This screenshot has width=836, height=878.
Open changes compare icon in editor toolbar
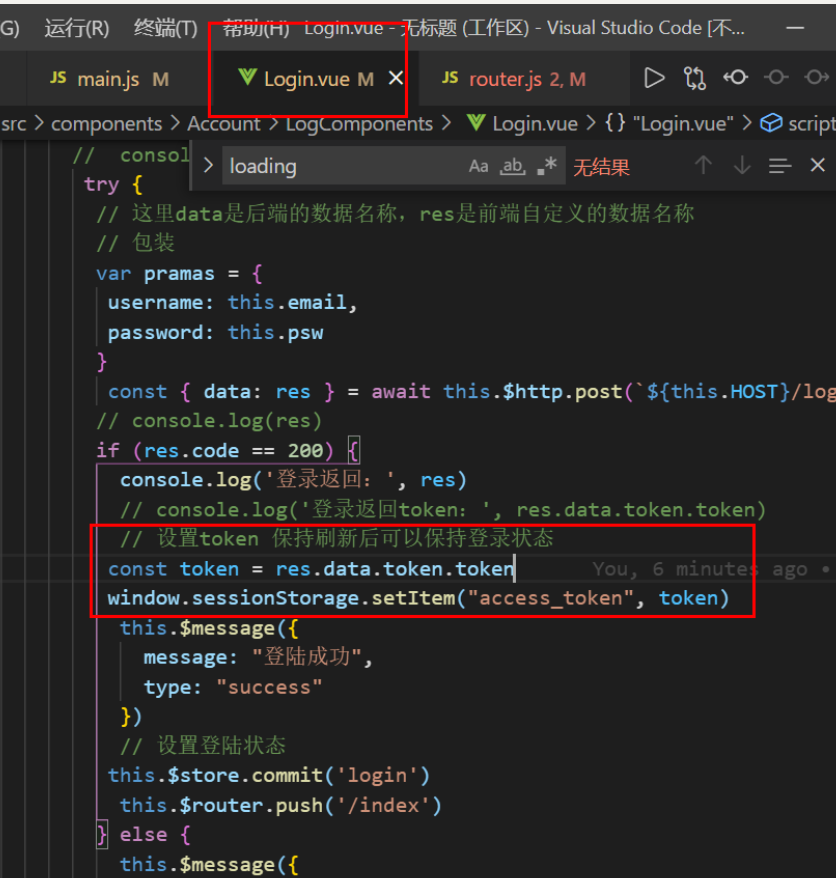(x=694, y=78)
